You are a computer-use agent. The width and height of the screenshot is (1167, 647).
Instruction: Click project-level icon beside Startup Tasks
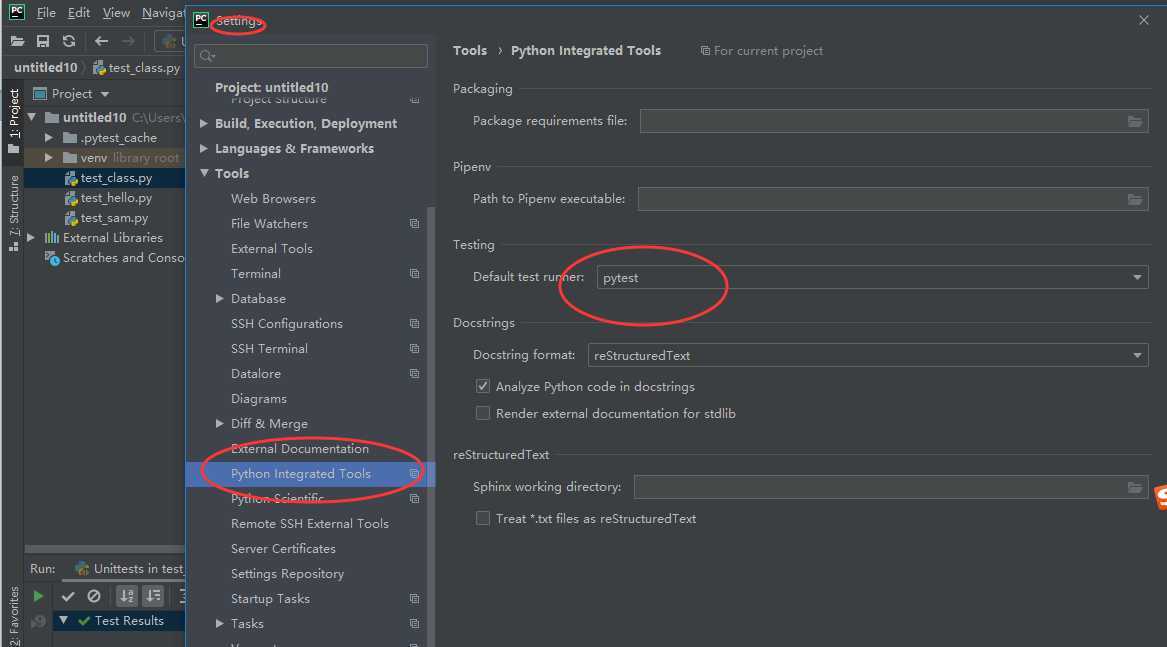pos(415,599)
